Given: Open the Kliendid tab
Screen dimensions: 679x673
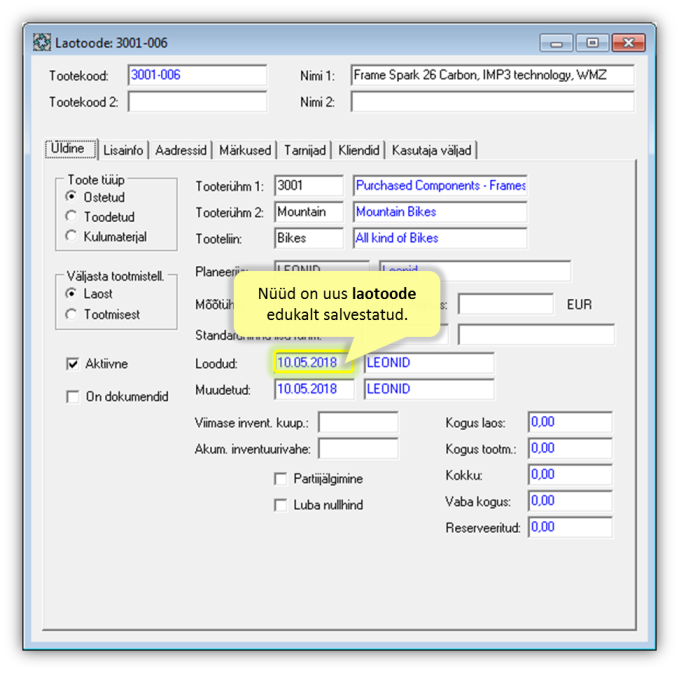Looking at the screenshot, I should tap(359, 150).
